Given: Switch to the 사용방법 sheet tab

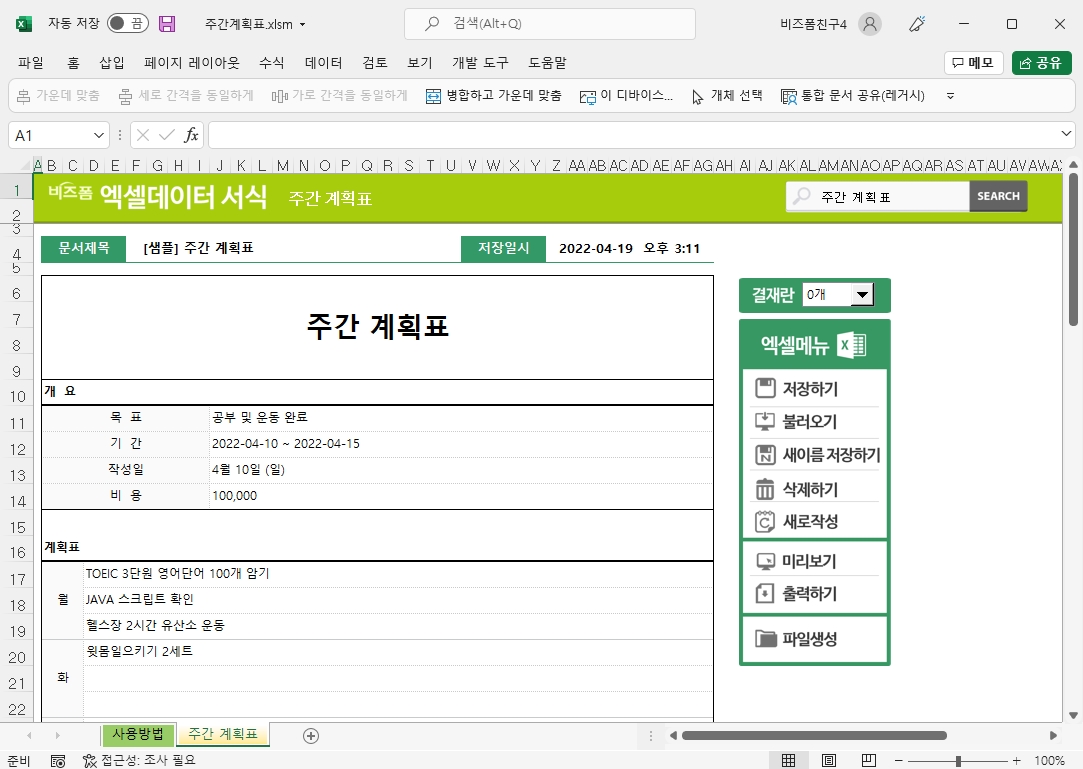Looking at the screenshot, I should [x=138, y=735].
